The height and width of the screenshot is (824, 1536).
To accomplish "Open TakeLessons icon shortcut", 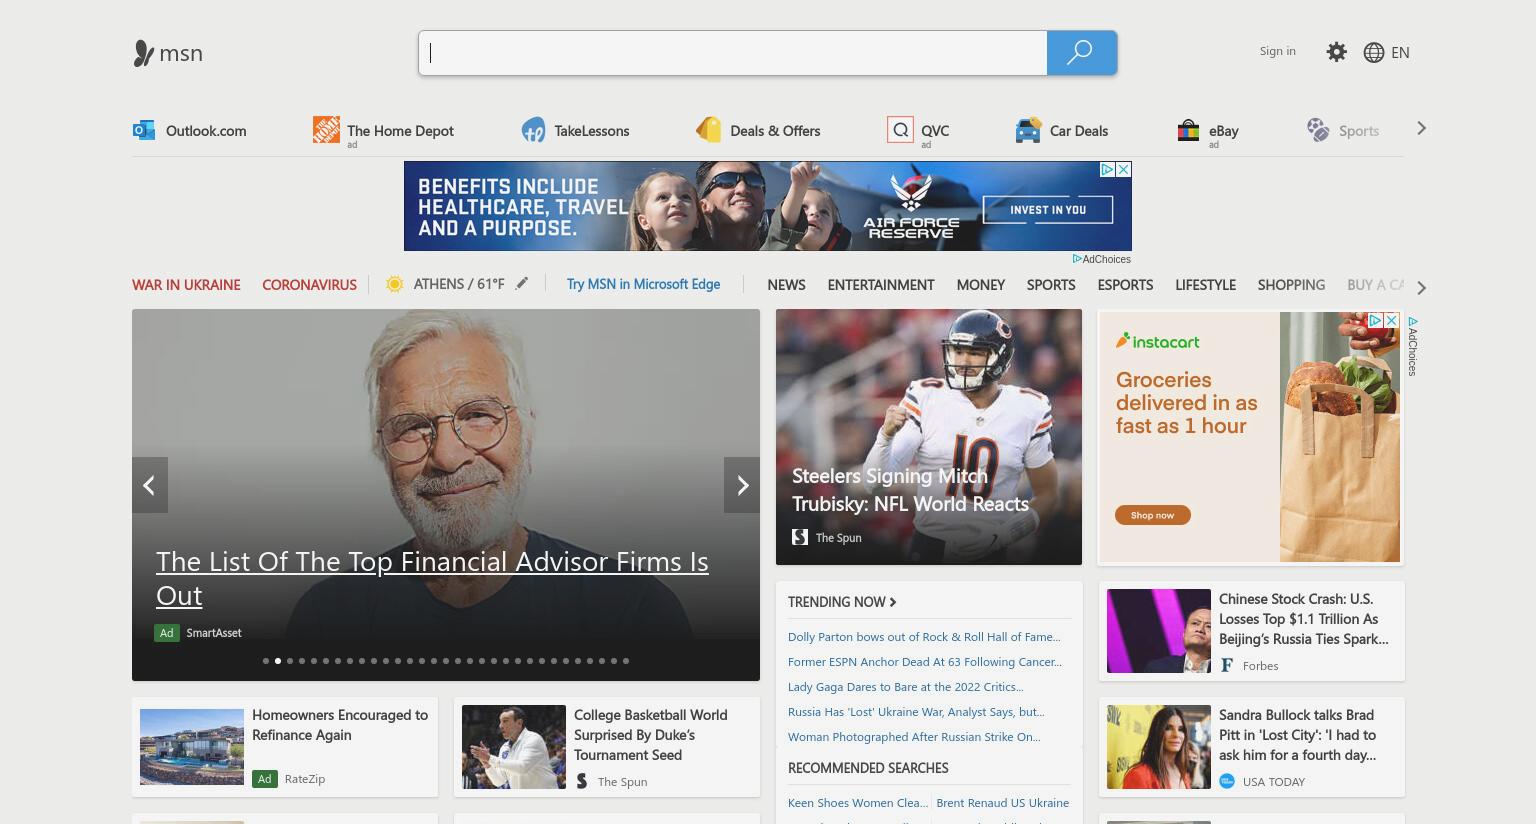I will (x=533, y=130).
